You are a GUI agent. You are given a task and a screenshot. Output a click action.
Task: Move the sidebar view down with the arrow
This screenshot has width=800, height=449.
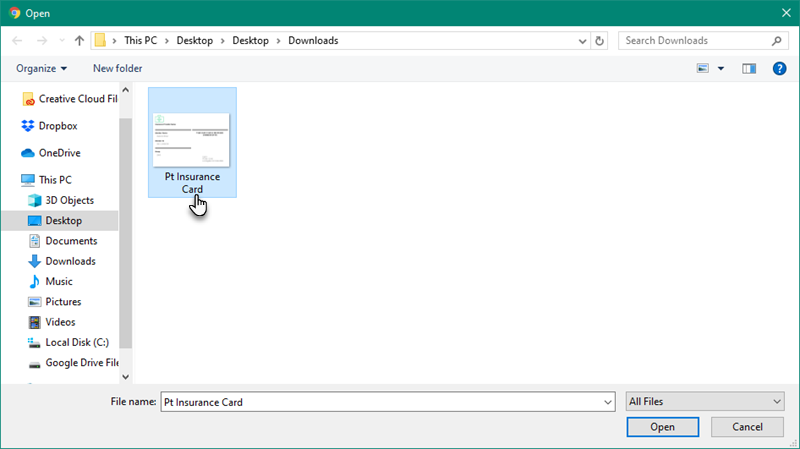[x=126, y=377]
